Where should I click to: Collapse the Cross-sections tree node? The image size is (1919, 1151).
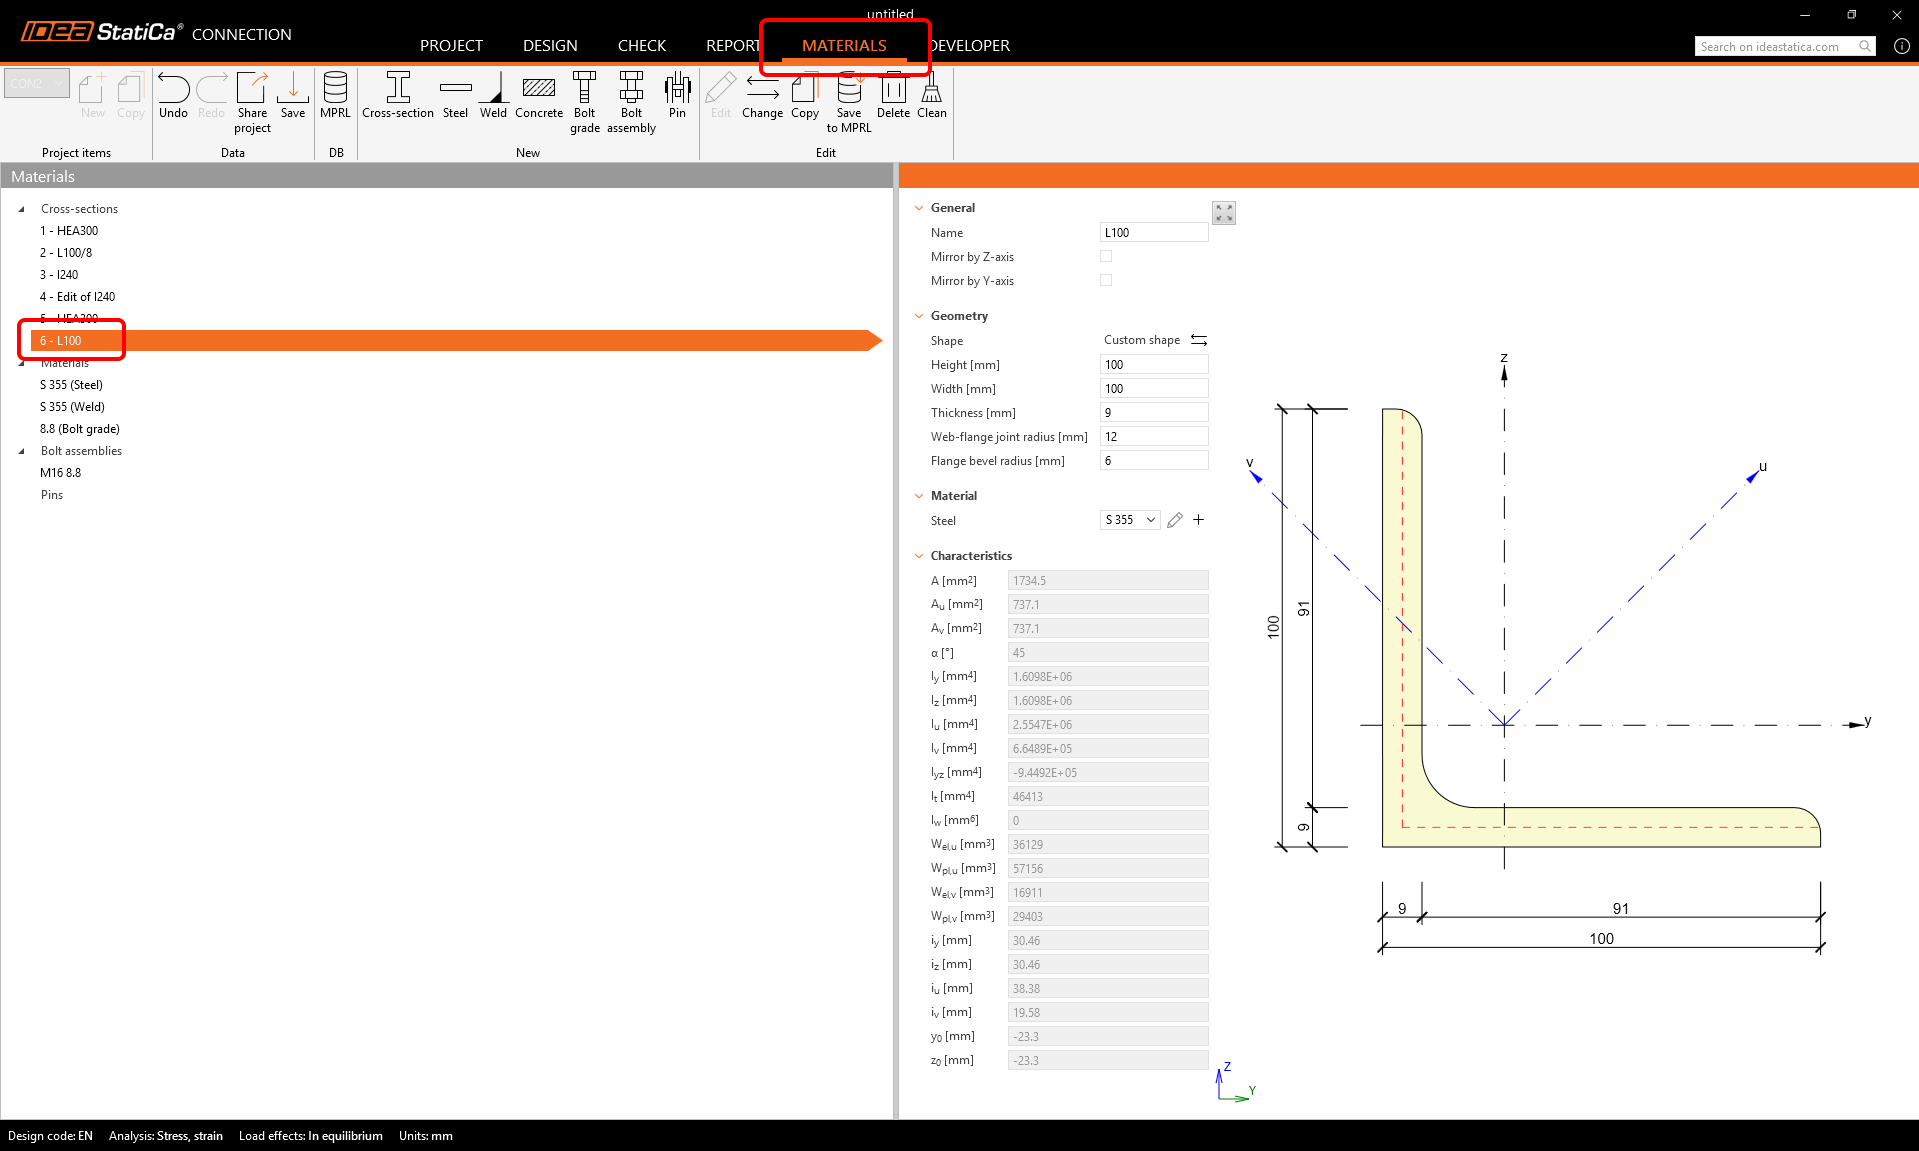pos(22,209)
